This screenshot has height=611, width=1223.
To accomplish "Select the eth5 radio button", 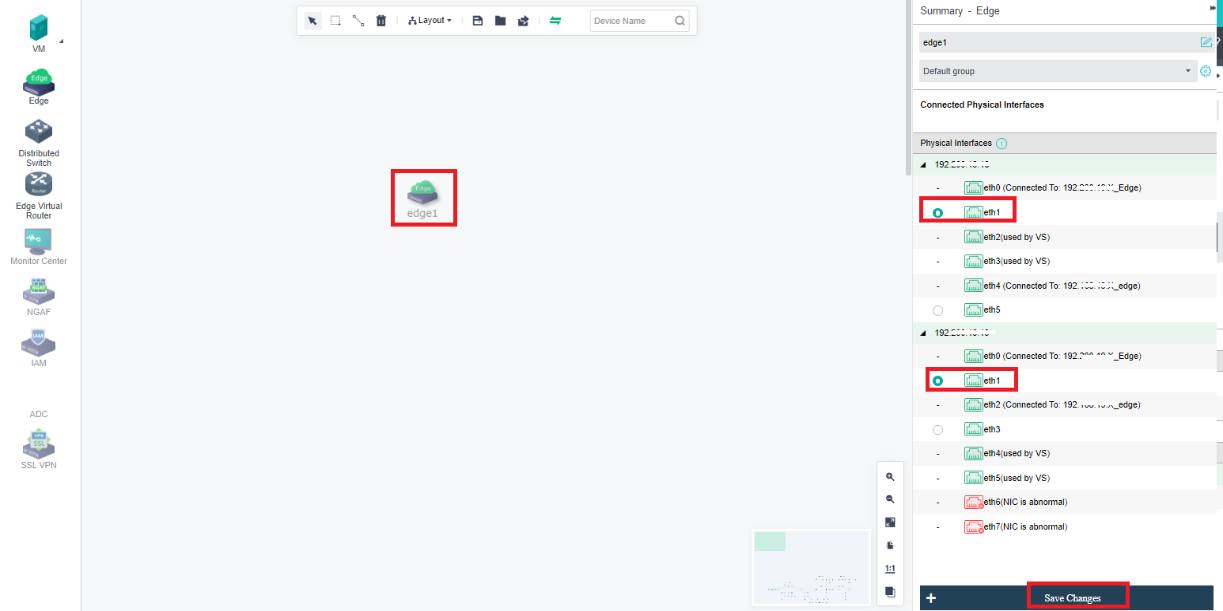I will pyautogui.click(x=937, y=310).
